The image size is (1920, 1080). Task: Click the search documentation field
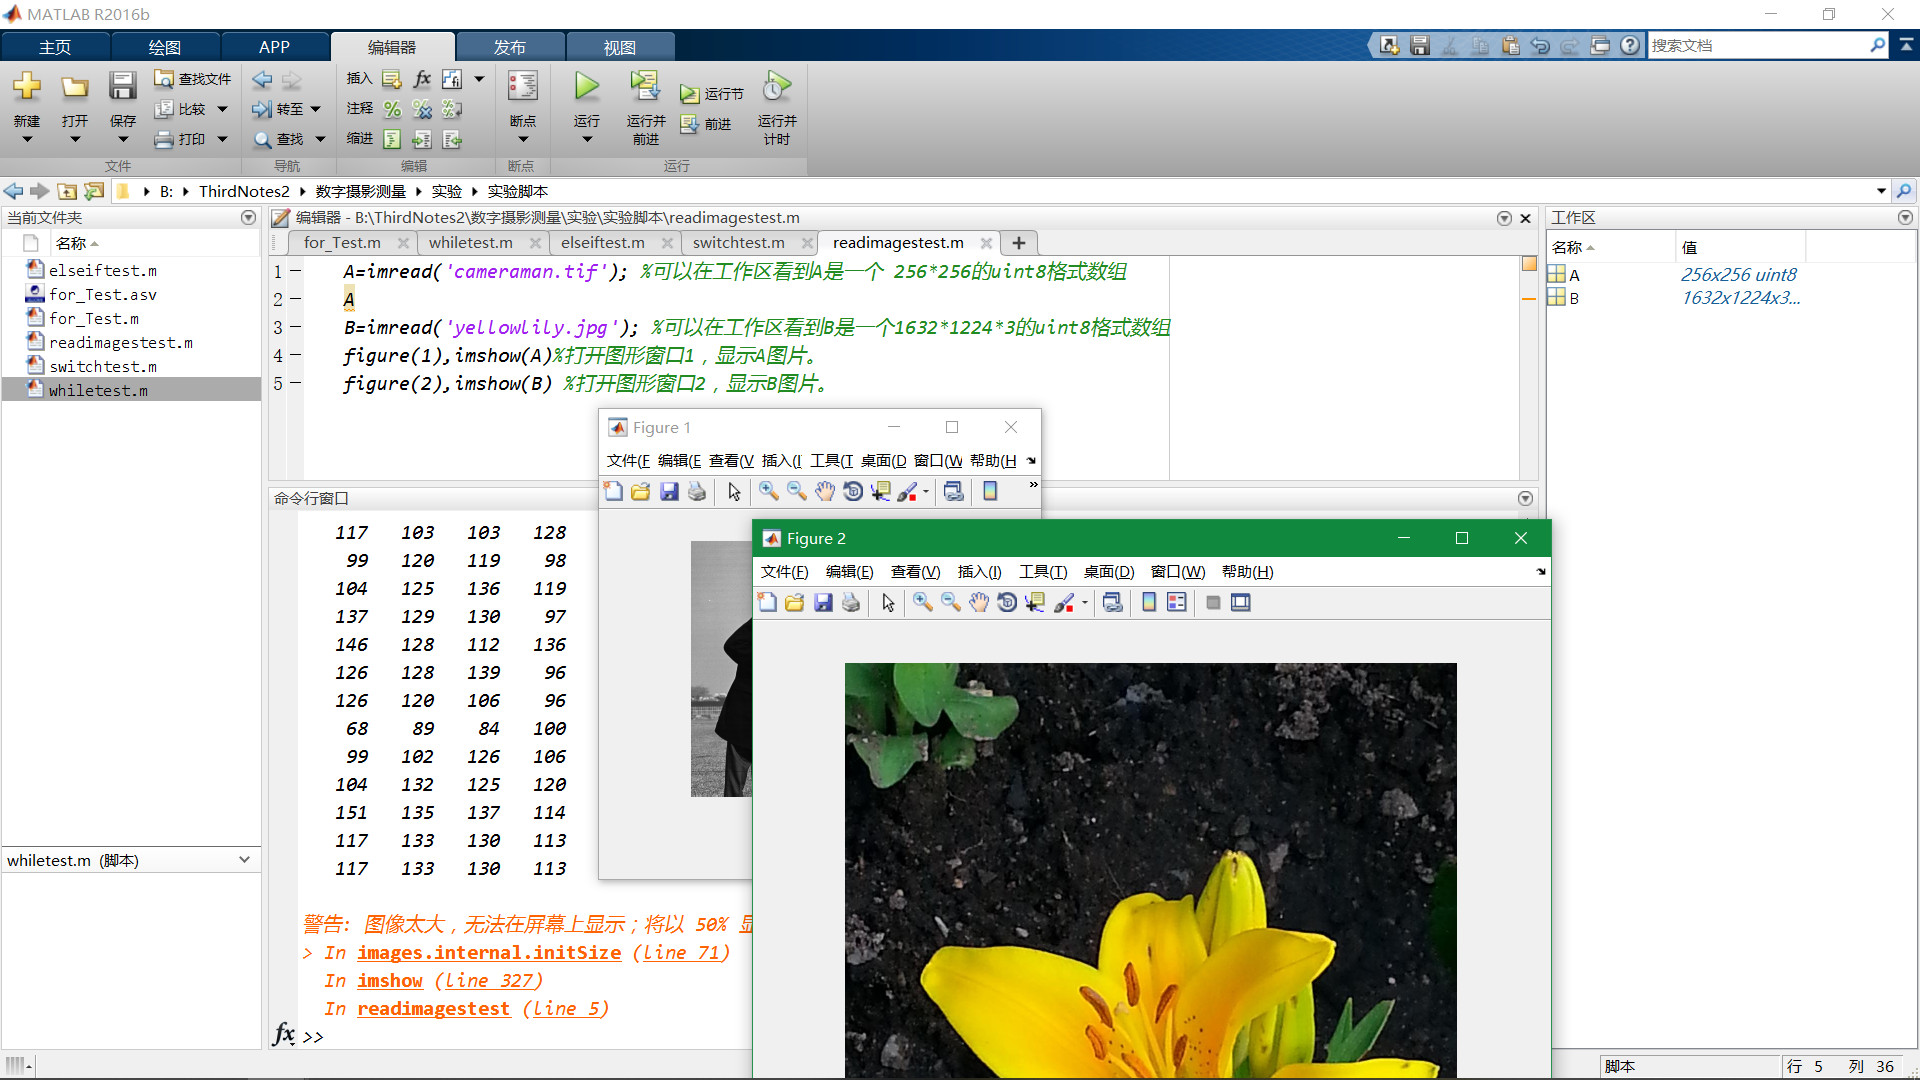pyautogui.click(x=1758, y=45)
